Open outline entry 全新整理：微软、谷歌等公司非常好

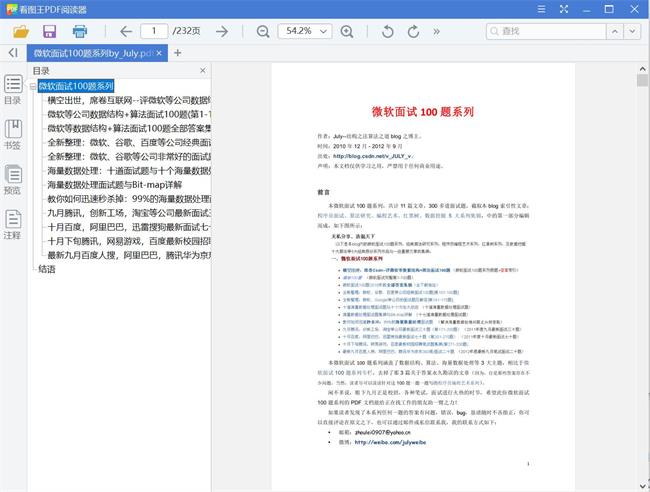coord(129,157)
